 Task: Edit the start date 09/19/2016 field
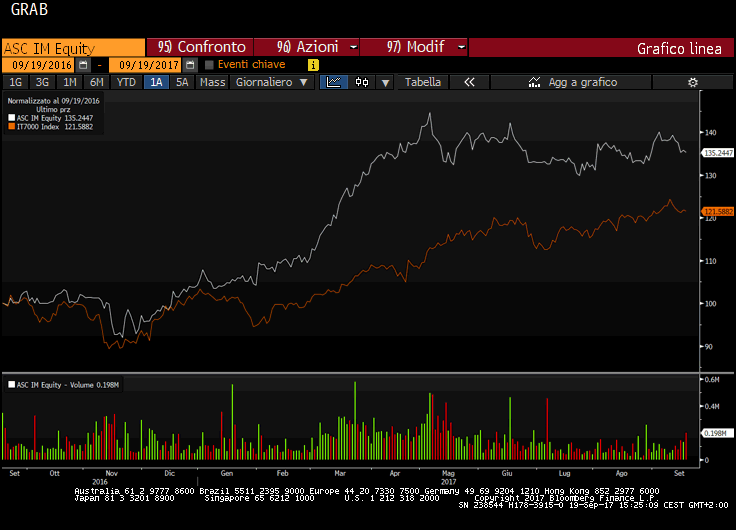pos(39,65)
